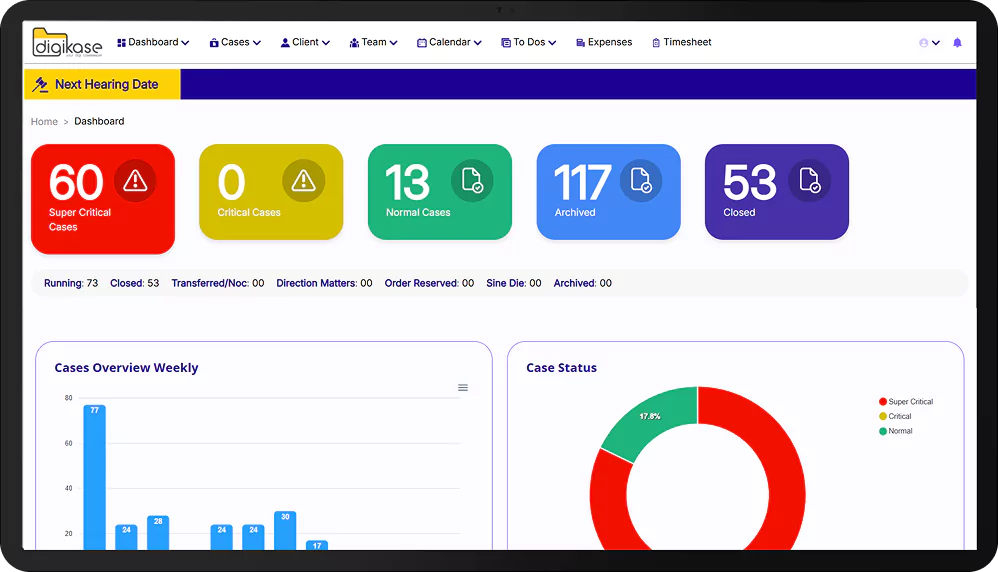
Task: Click the Next Hearing Date banner
Action: 102,84
